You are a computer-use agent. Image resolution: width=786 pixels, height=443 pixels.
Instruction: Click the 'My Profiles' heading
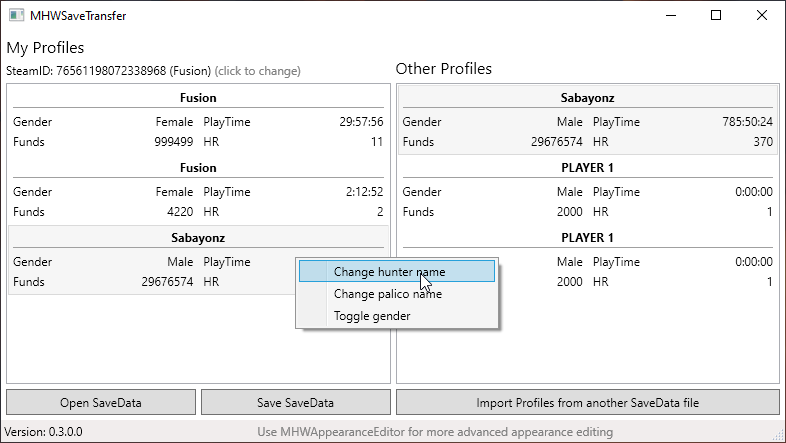coord(45,48)
